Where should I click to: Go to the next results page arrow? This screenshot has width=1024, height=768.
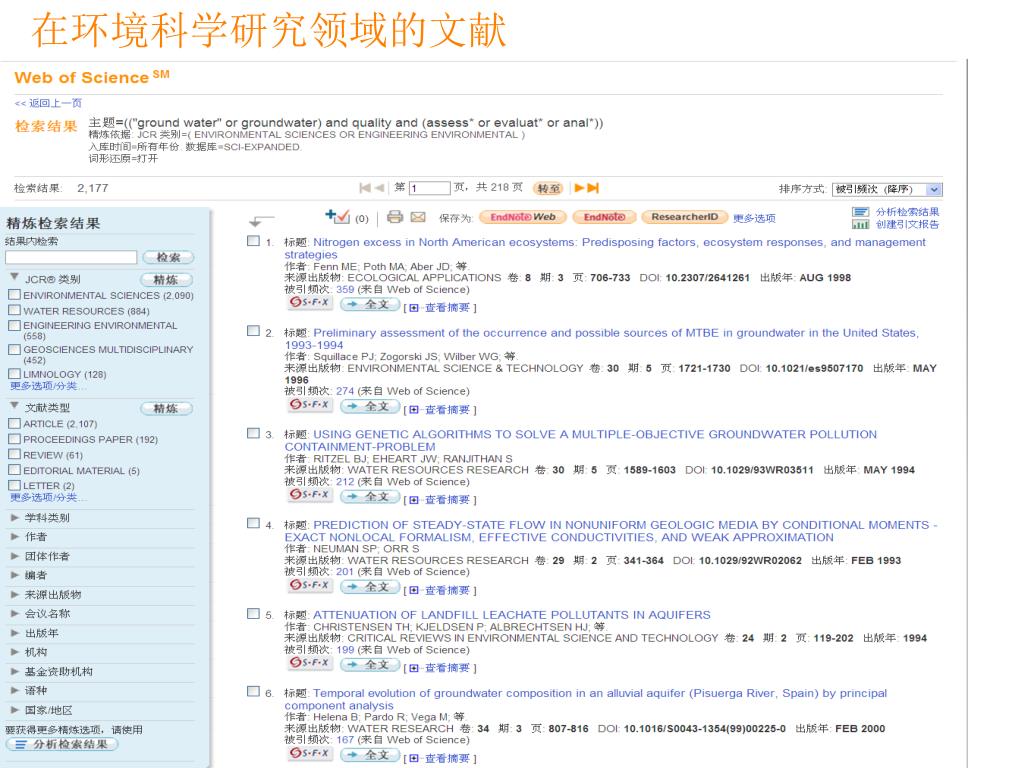tap(579, 188)
